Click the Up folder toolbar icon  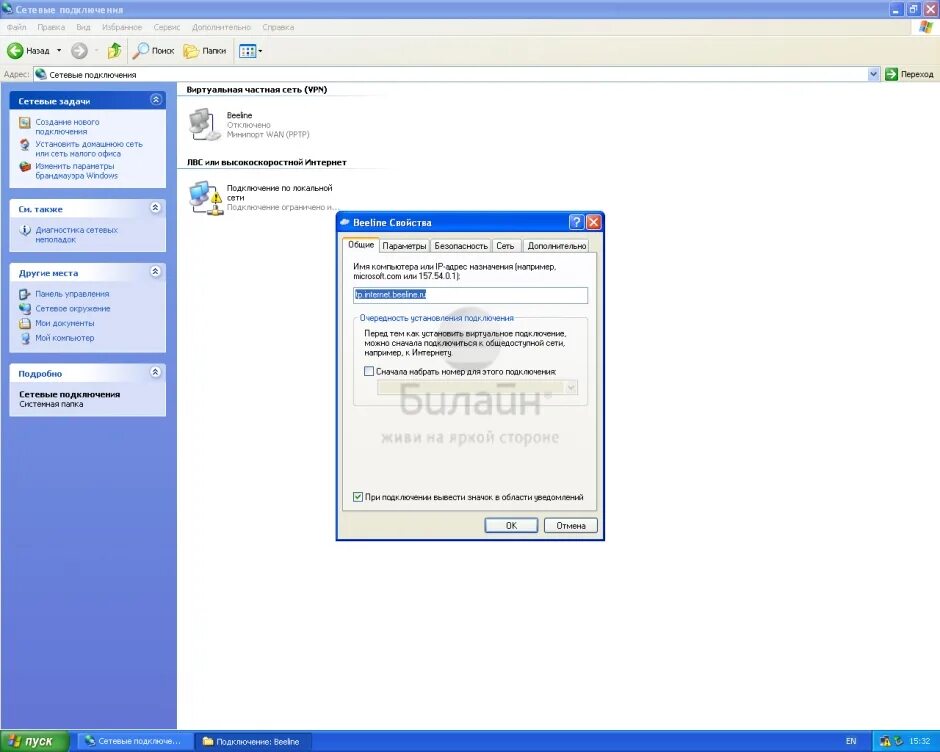(114, 51)
